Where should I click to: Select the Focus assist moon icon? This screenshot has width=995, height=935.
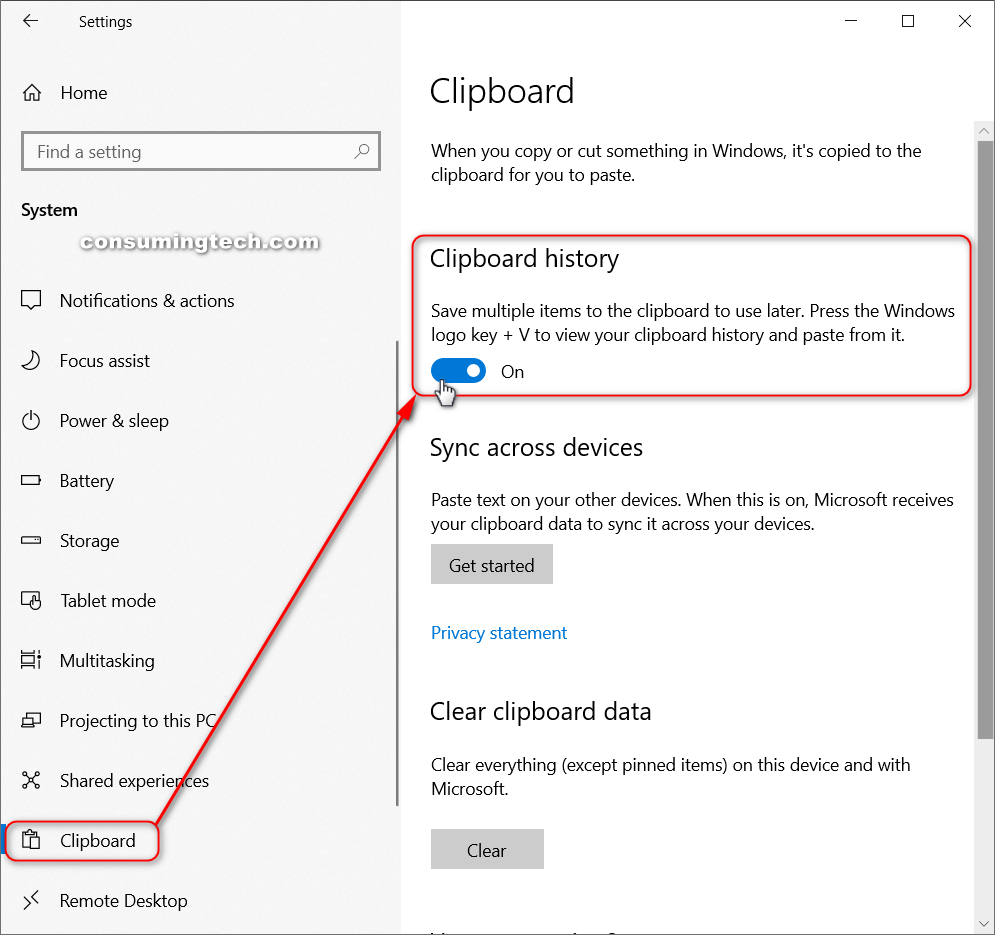(x=31, y=361)
